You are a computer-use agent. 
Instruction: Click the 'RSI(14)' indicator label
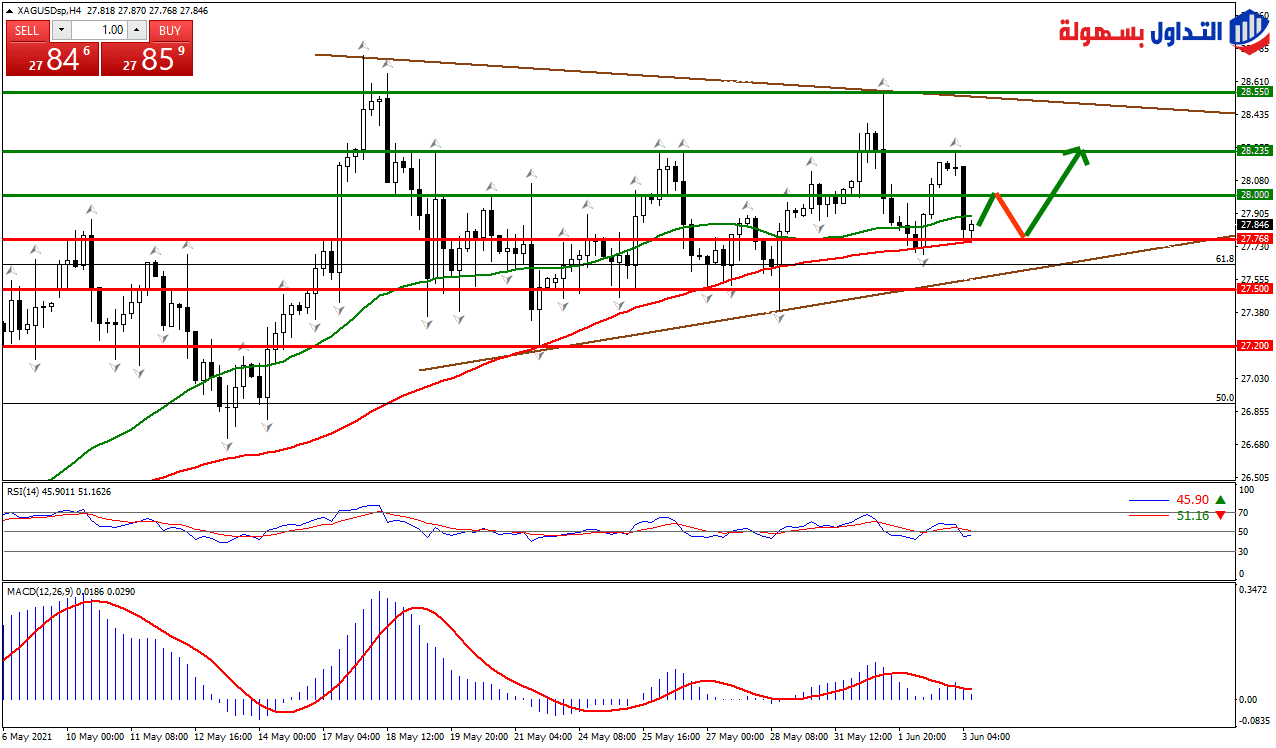click(25, 491)
